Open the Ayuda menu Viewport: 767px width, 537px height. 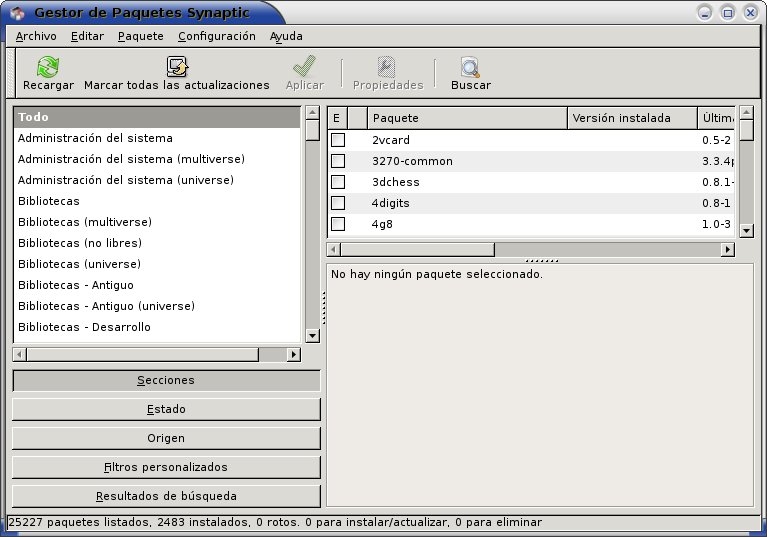point(286,36)
